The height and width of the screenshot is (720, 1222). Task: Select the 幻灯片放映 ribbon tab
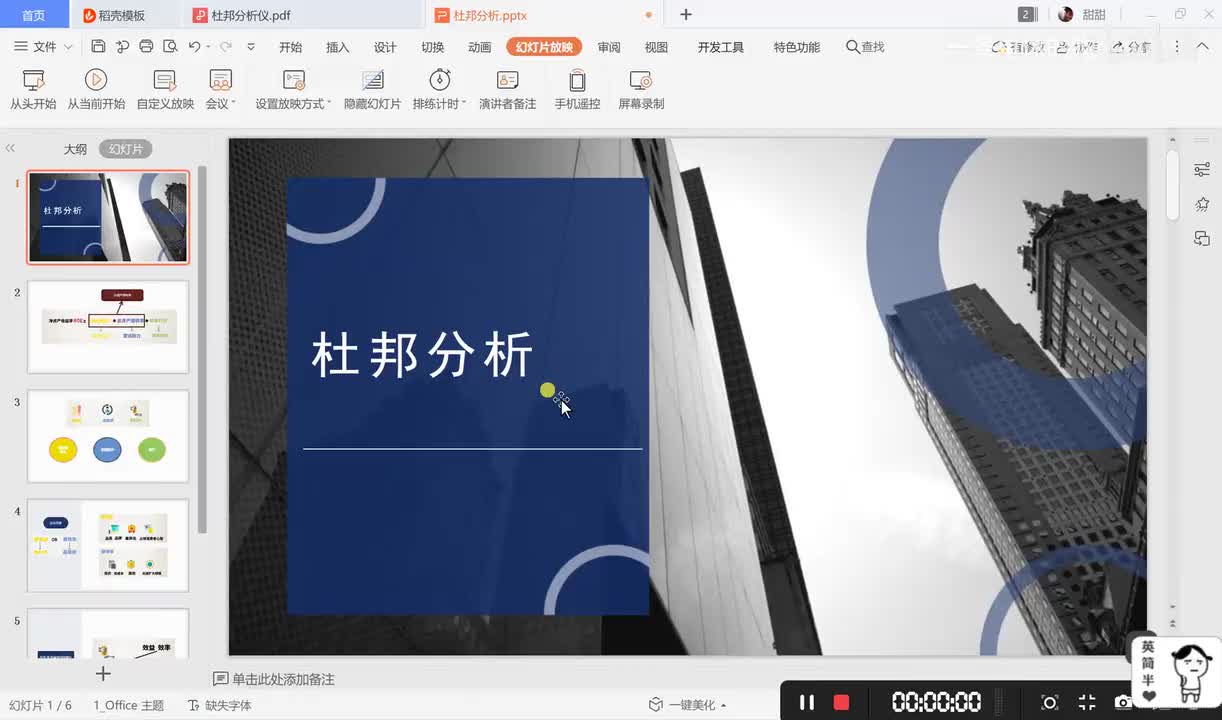(x=544, y=47)
